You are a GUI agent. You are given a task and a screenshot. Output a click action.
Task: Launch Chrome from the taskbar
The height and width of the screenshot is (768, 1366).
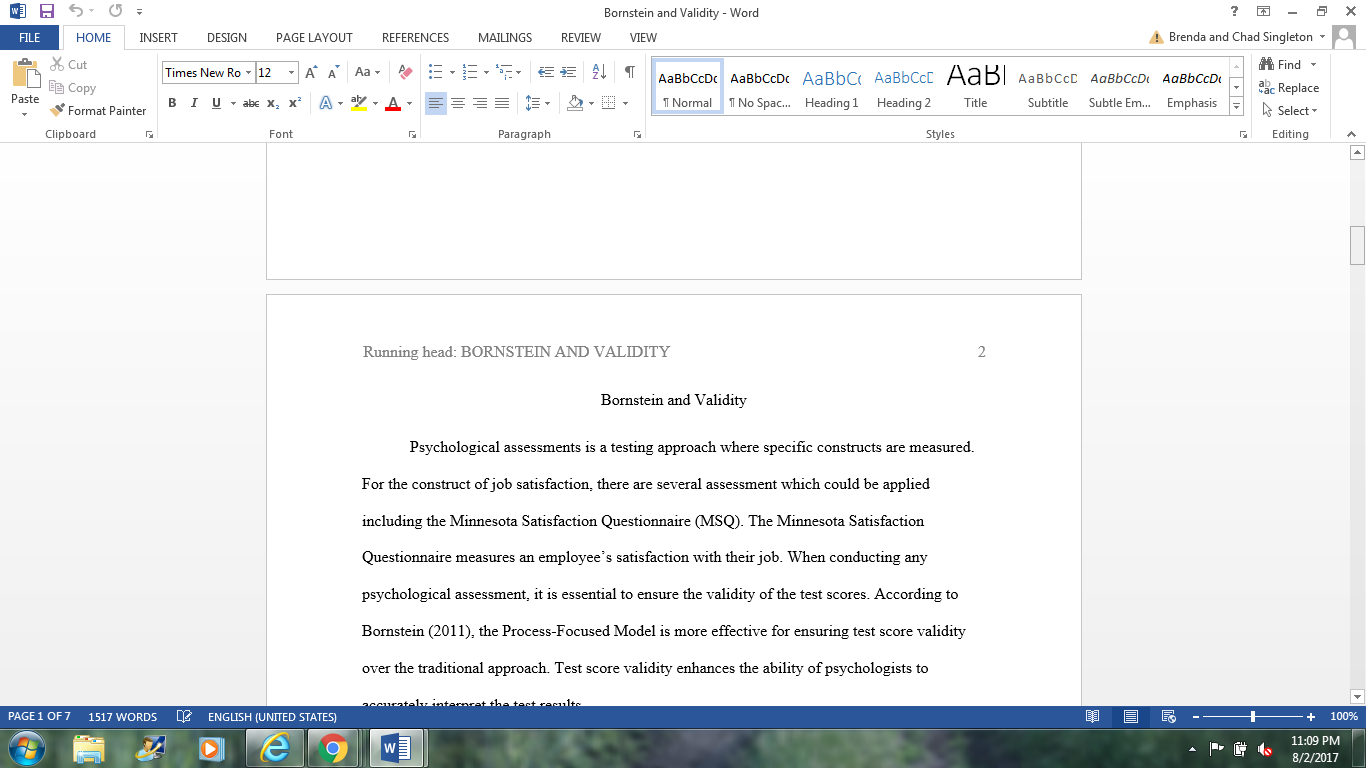point(334,747)
